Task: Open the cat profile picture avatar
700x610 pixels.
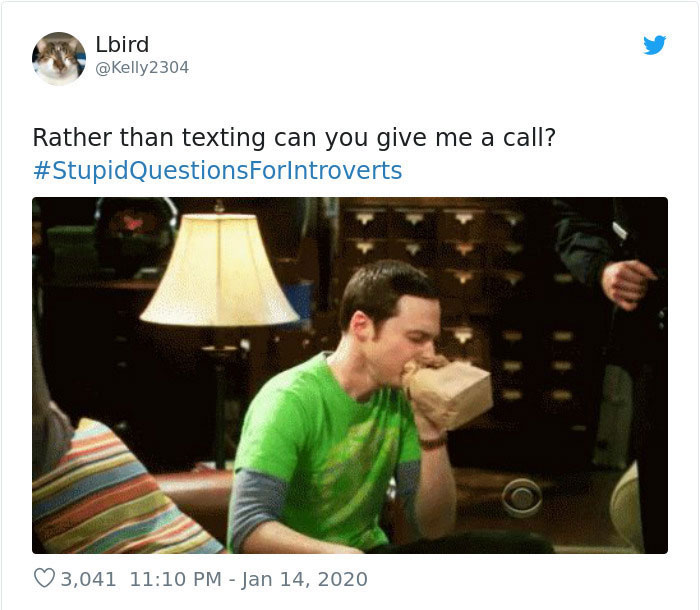Action: 59,58
